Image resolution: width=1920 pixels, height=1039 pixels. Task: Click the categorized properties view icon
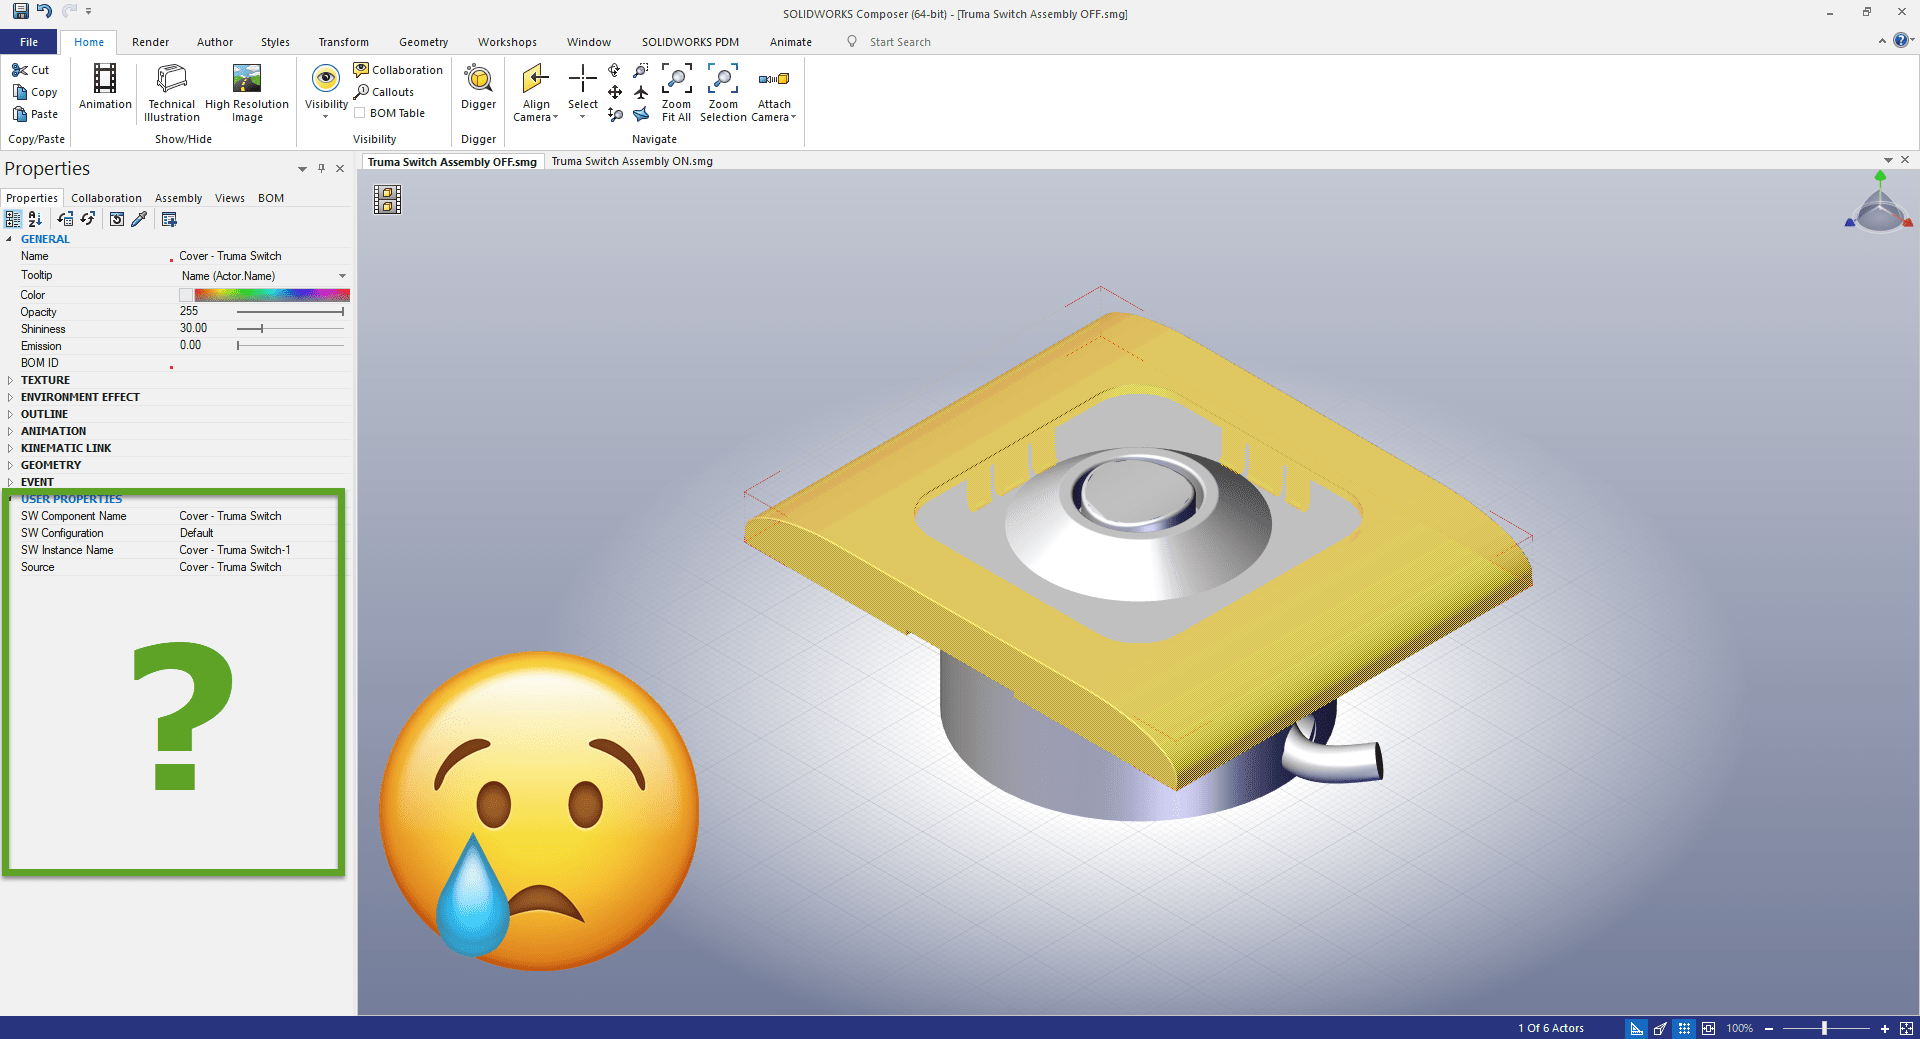13,219
